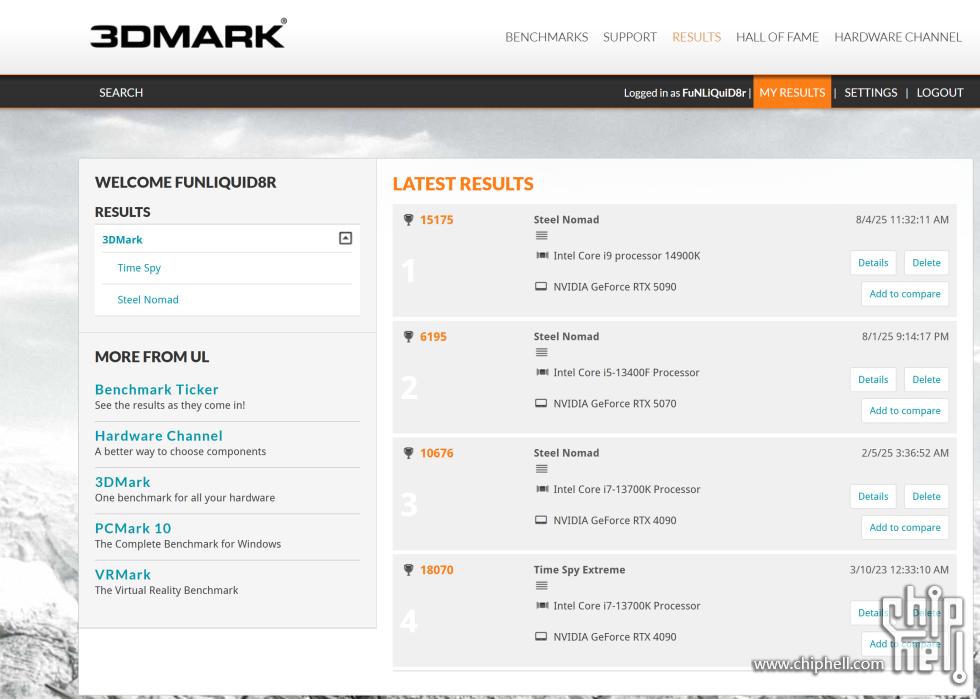Open list icon under Time Spy Extreme result
Screen dimensions: 980x699
542,586
